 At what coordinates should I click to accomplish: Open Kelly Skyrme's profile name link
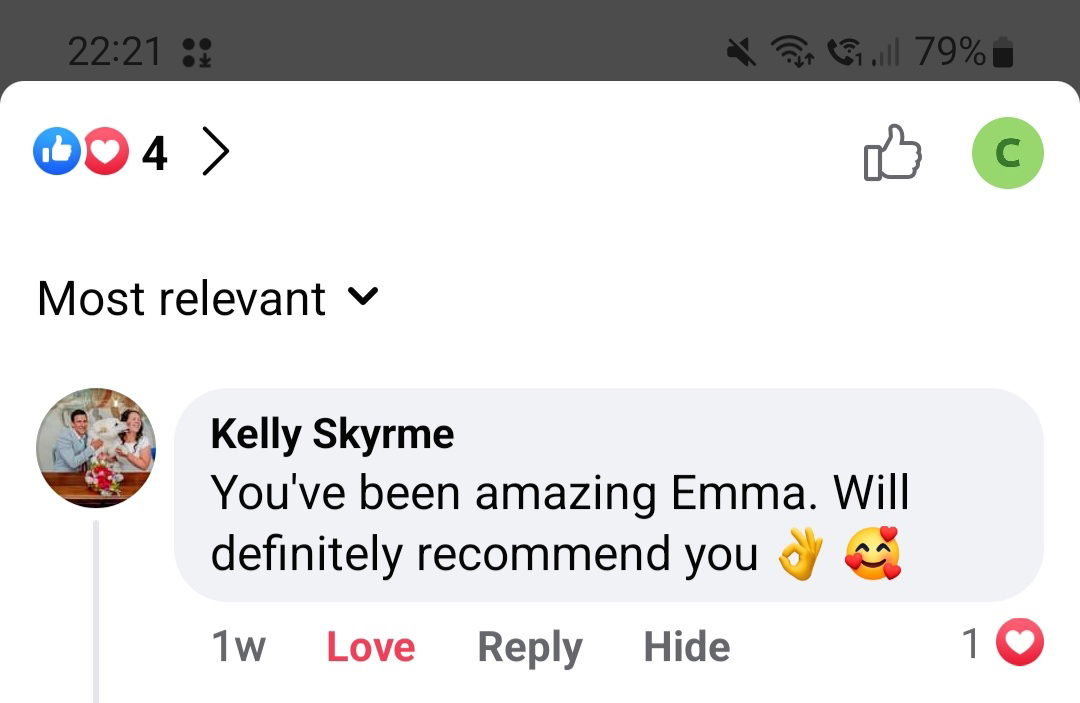(x=332, y=434)
